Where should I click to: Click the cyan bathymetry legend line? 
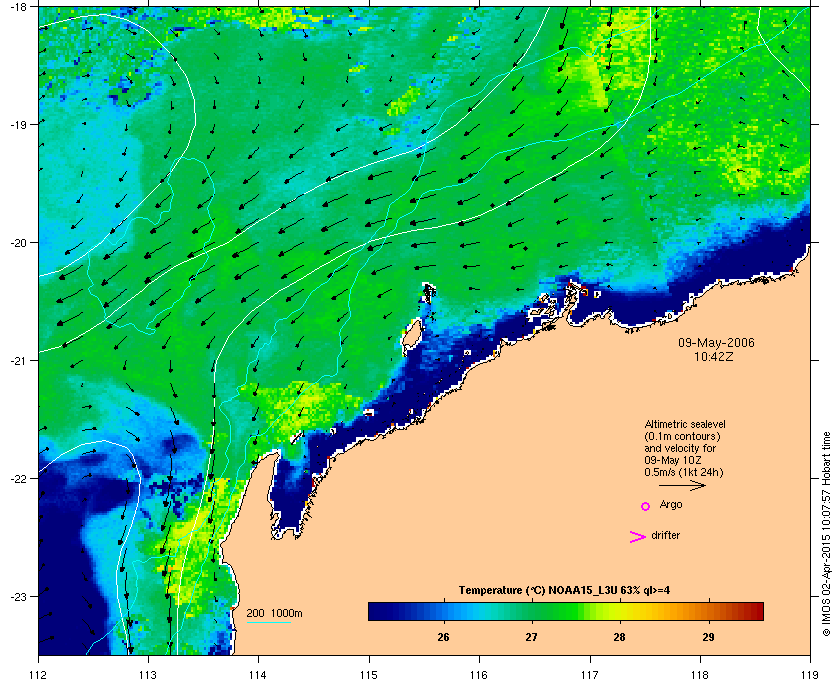pos(268,623)
